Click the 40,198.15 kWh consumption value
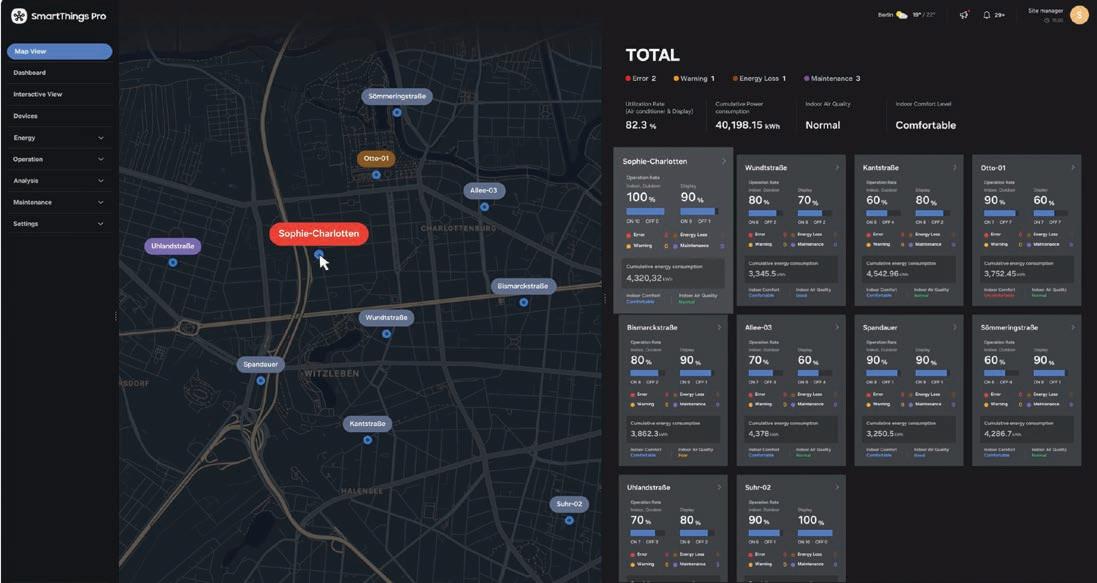1097x583 pixels. coord(747,125)
